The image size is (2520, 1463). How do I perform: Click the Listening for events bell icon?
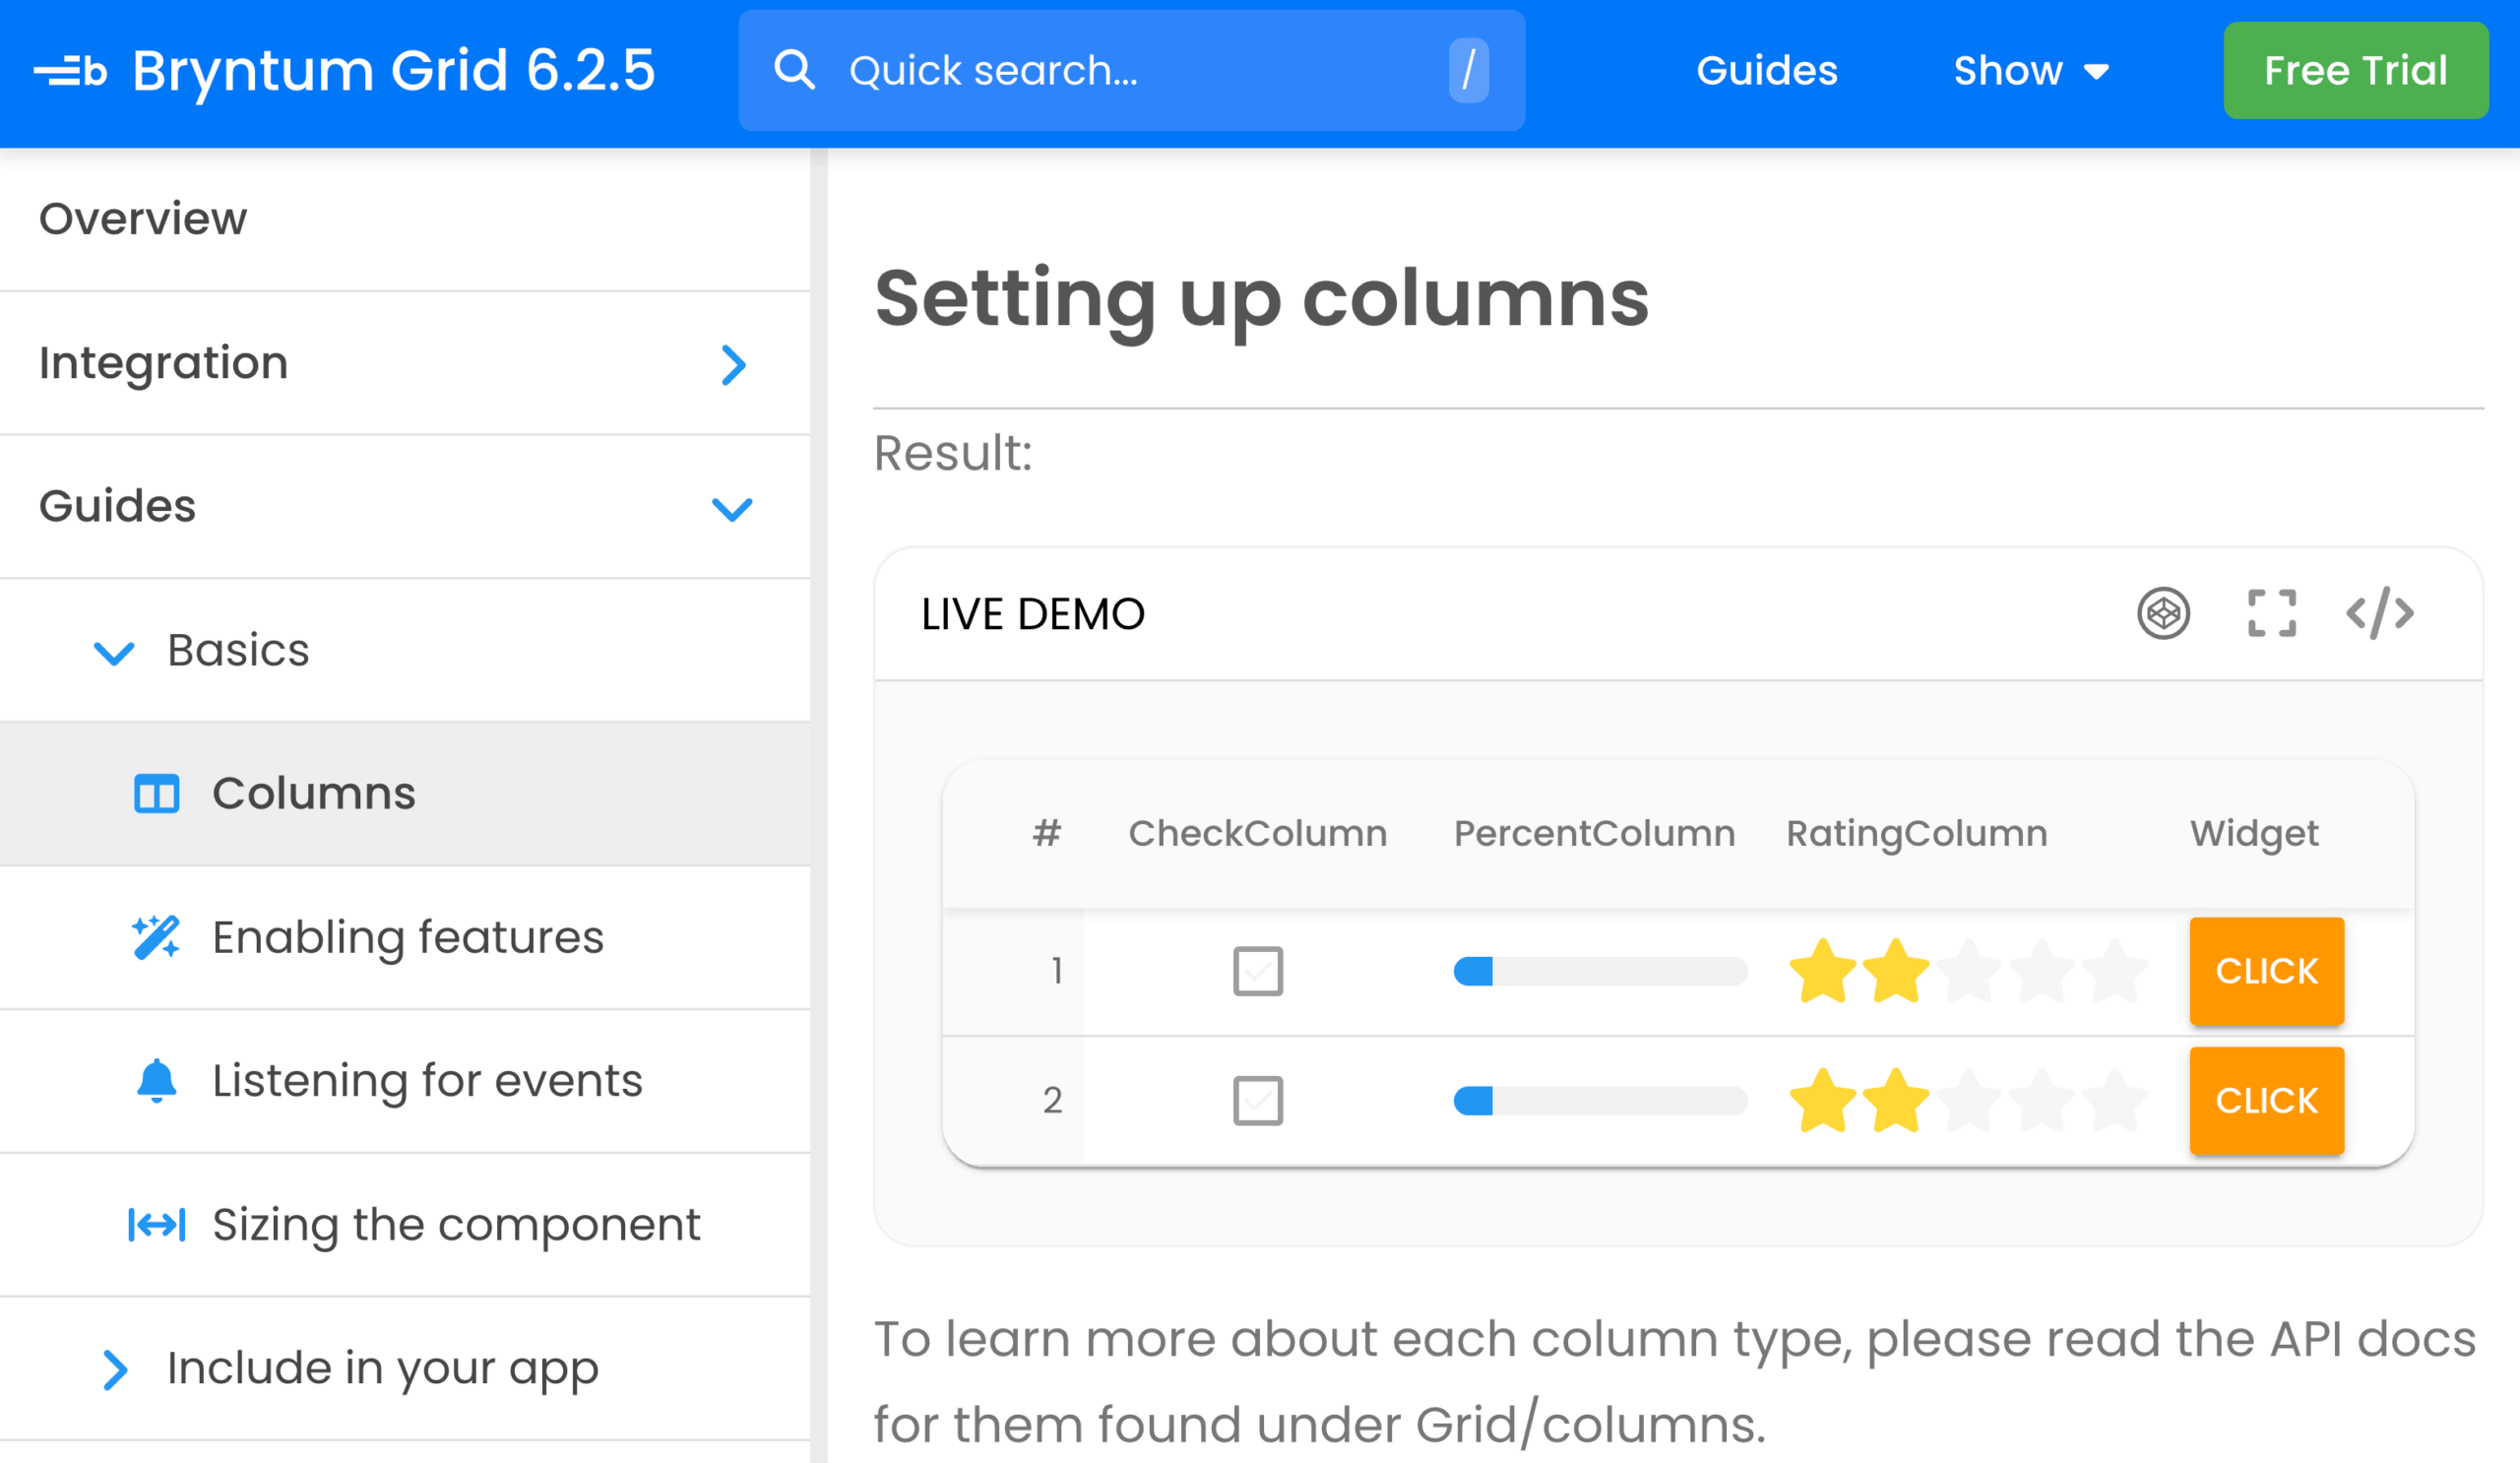[157, 1080]
